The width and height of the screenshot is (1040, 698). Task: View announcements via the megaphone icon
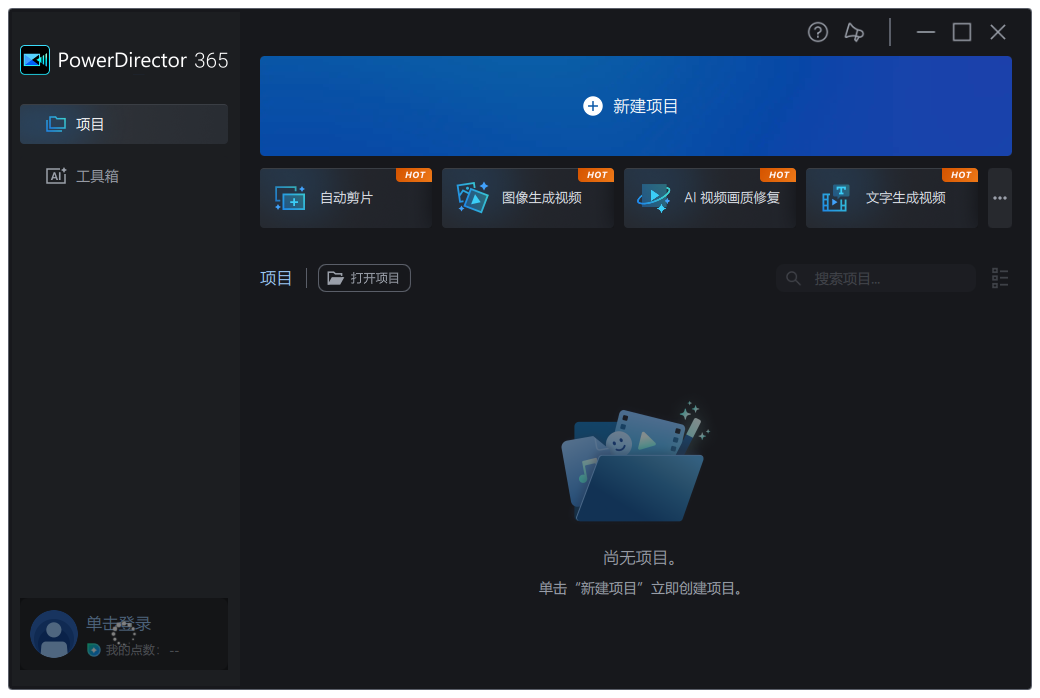854,32
